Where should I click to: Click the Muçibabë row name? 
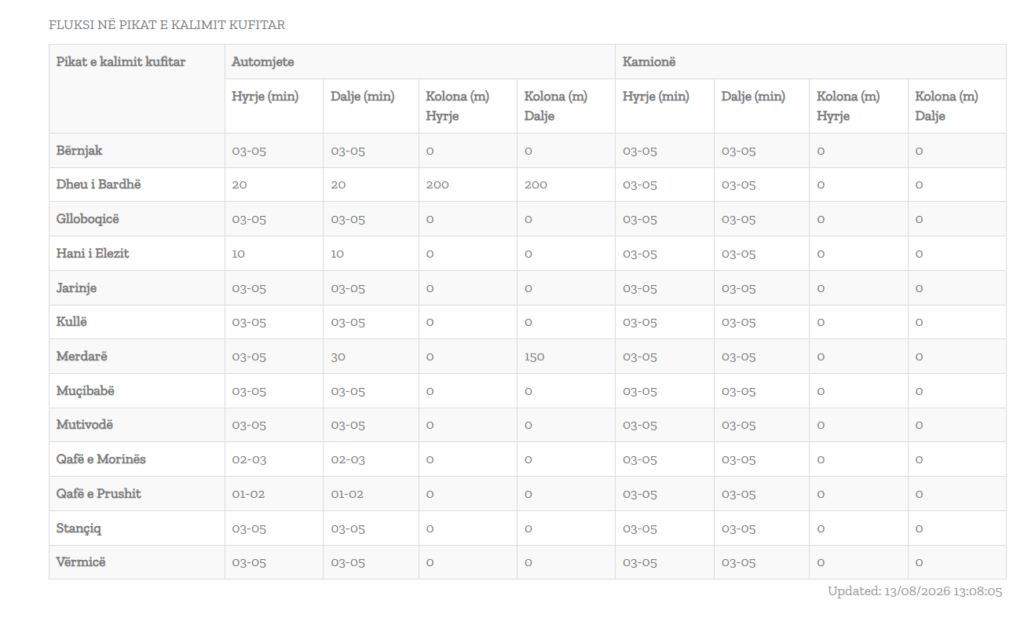85,391
